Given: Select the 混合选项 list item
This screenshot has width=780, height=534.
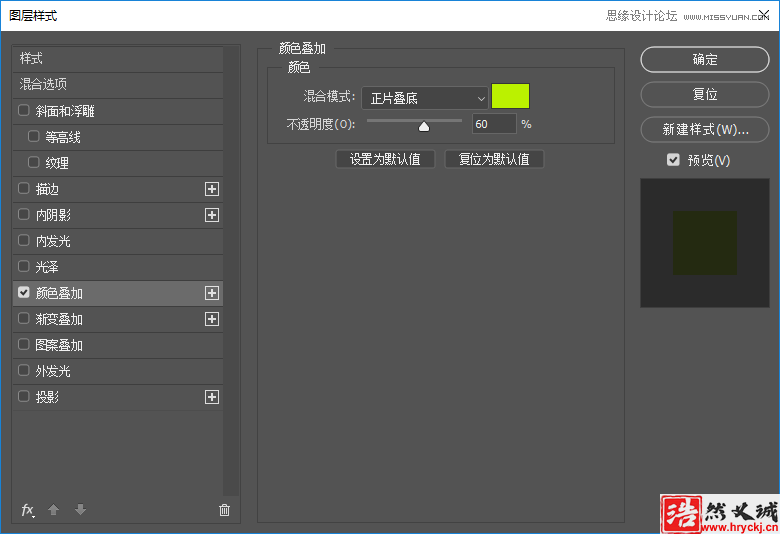Looking at the screenshot, I should [118, 85].
